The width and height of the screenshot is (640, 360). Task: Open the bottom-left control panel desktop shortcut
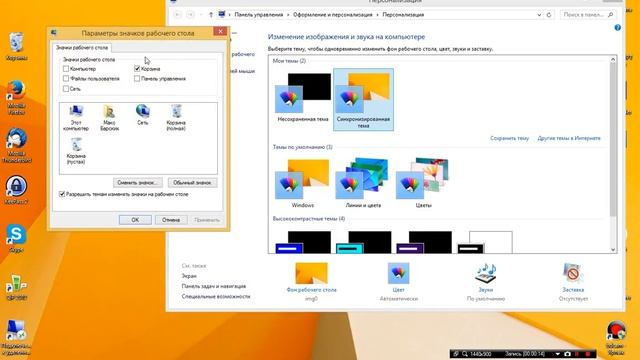click(x=16, y=338)
